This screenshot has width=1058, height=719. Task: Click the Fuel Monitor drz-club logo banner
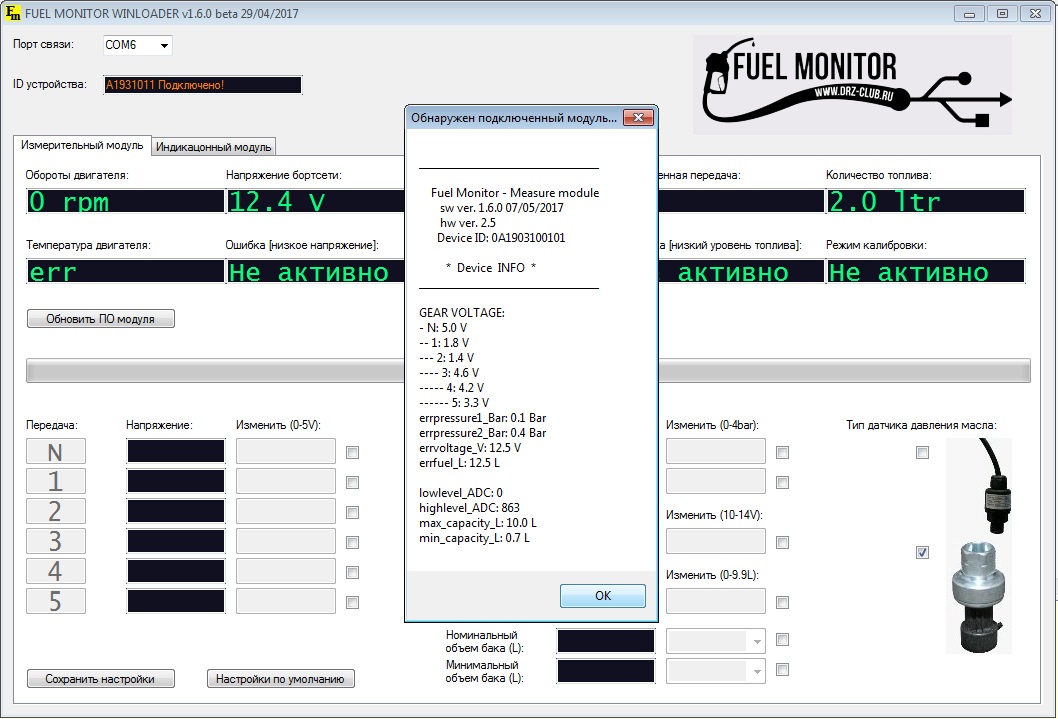(x=852, y=85)
